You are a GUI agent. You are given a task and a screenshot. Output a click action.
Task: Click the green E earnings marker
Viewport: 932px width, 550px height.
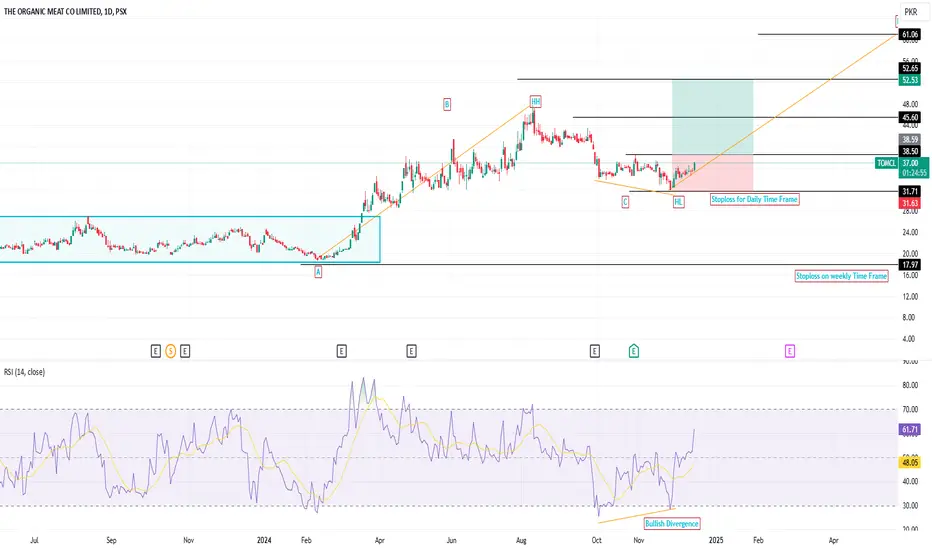point(634,351)
